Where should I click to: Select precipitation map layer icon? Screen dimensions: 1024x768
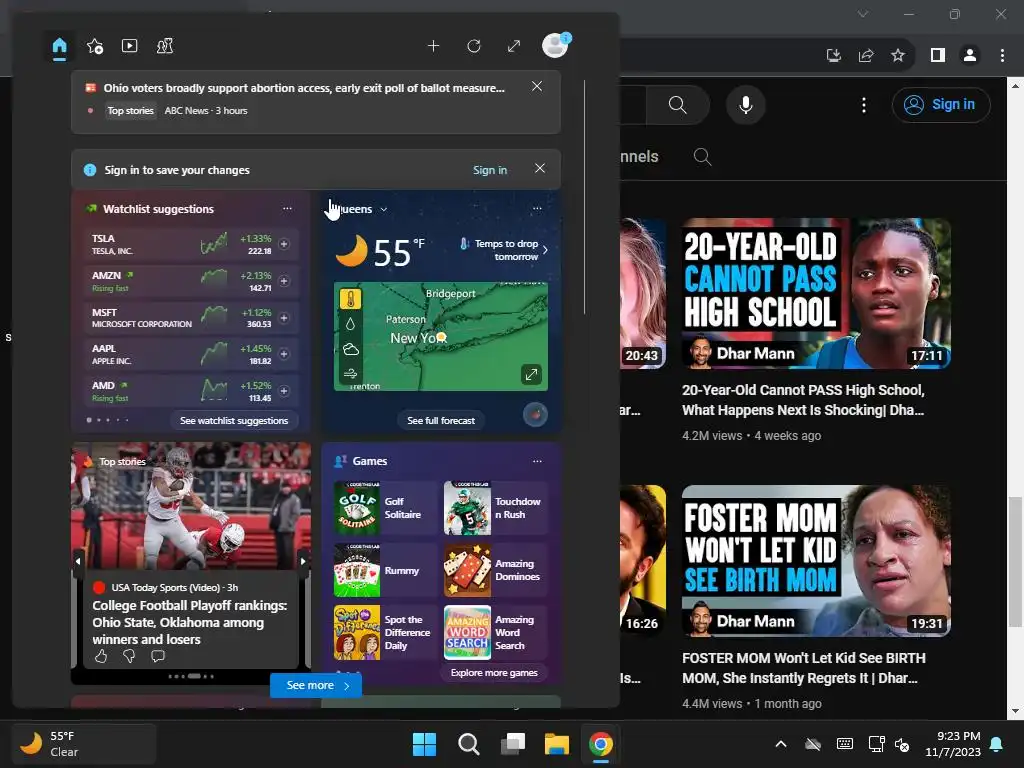pyautogui.click(x=351, y=324)
